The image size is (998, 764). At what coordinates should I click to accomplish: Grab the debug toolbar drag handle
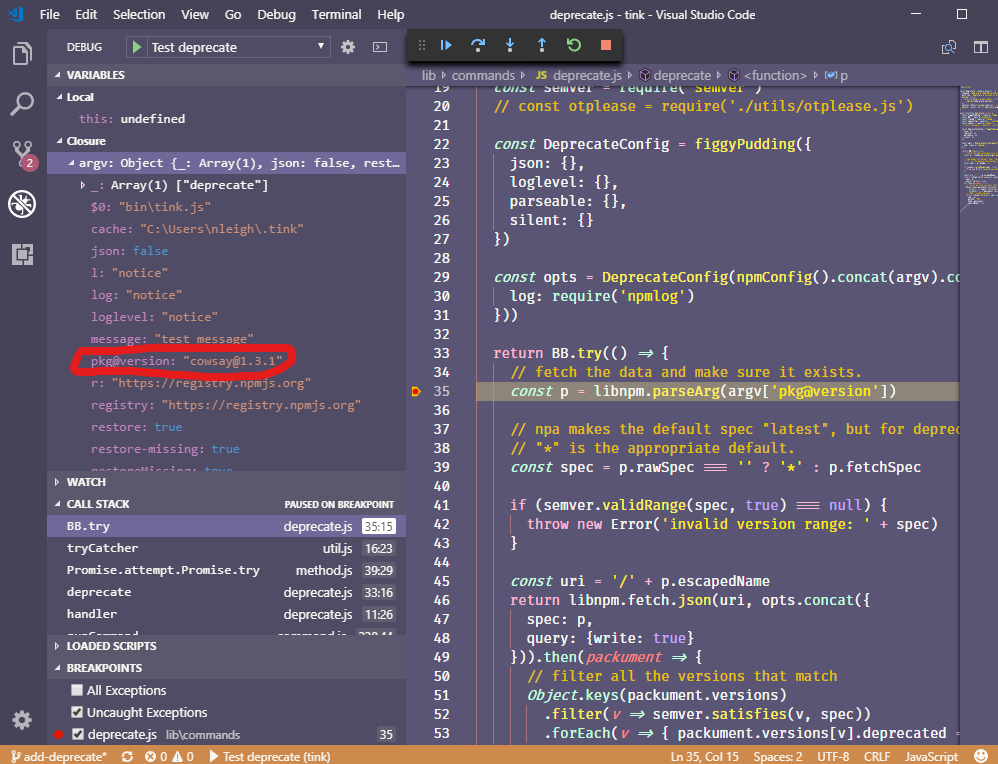[421, 45]
